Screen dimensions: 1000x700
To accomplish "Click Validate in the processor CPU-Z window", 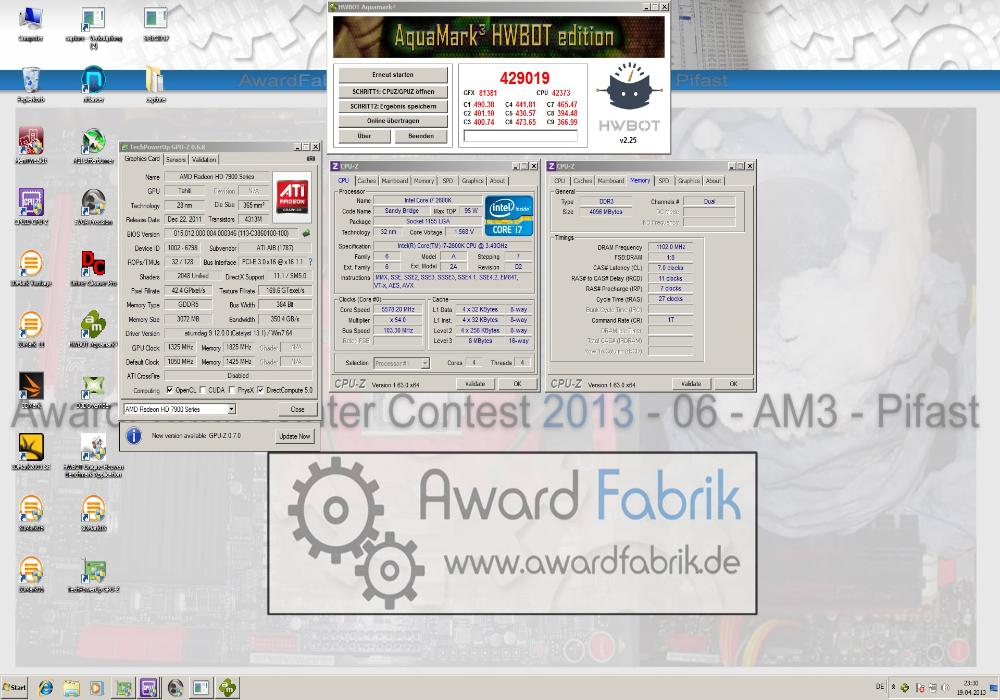I will coord(476,384).
